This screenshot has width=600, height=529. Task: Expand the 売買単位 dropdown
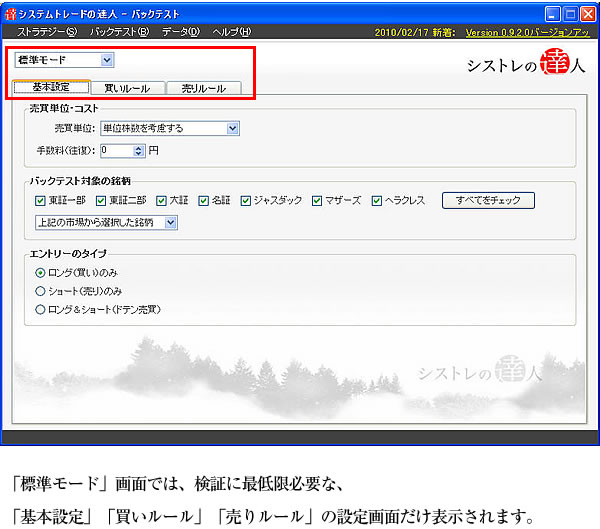pos(232,128)
